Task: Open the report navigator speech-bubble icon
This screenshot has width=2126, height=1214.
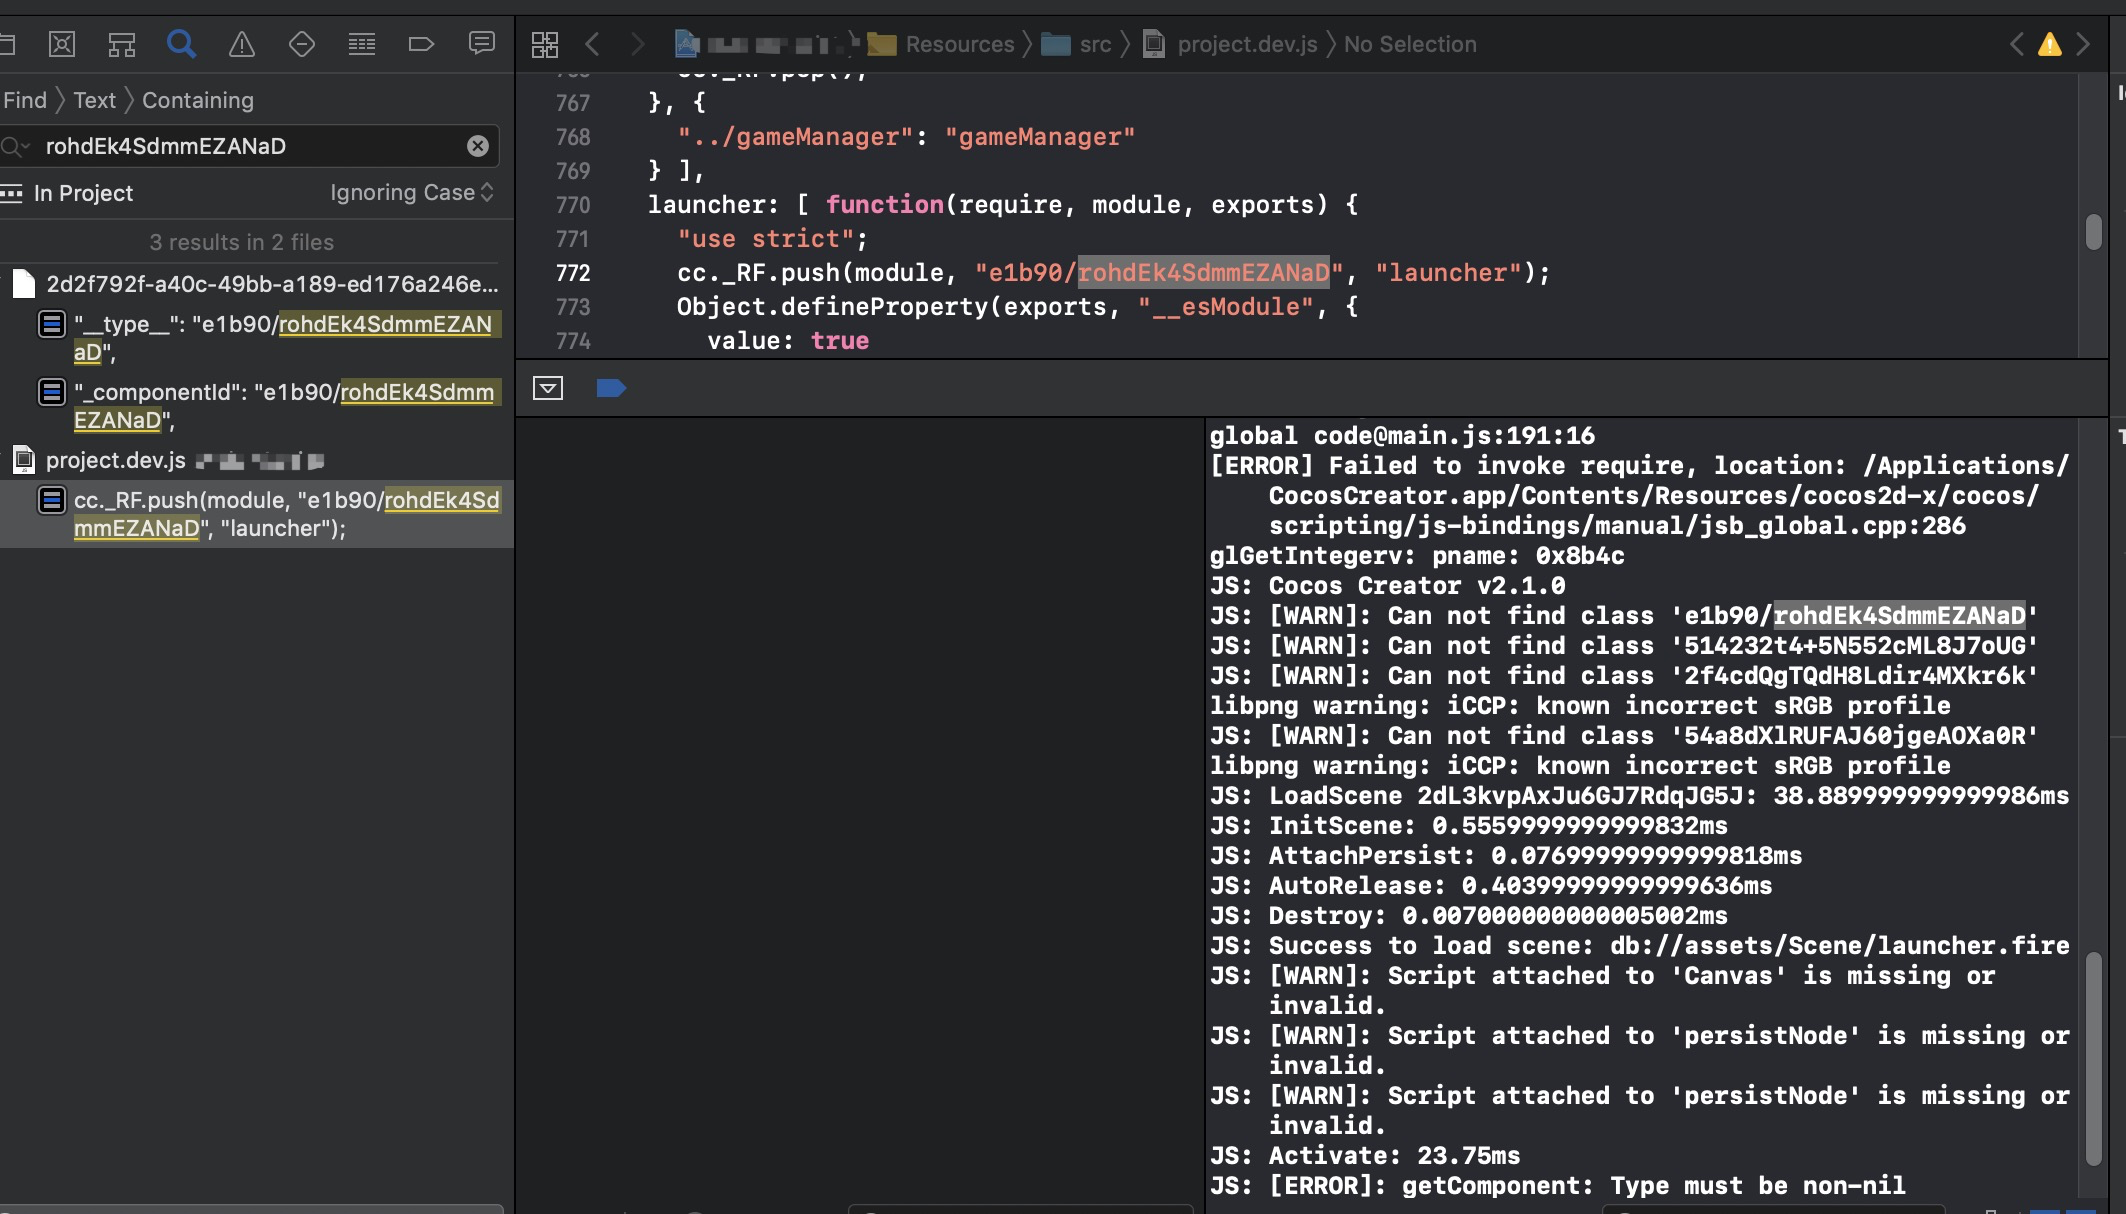Action: pyautogui.click(x=481, y=44)
